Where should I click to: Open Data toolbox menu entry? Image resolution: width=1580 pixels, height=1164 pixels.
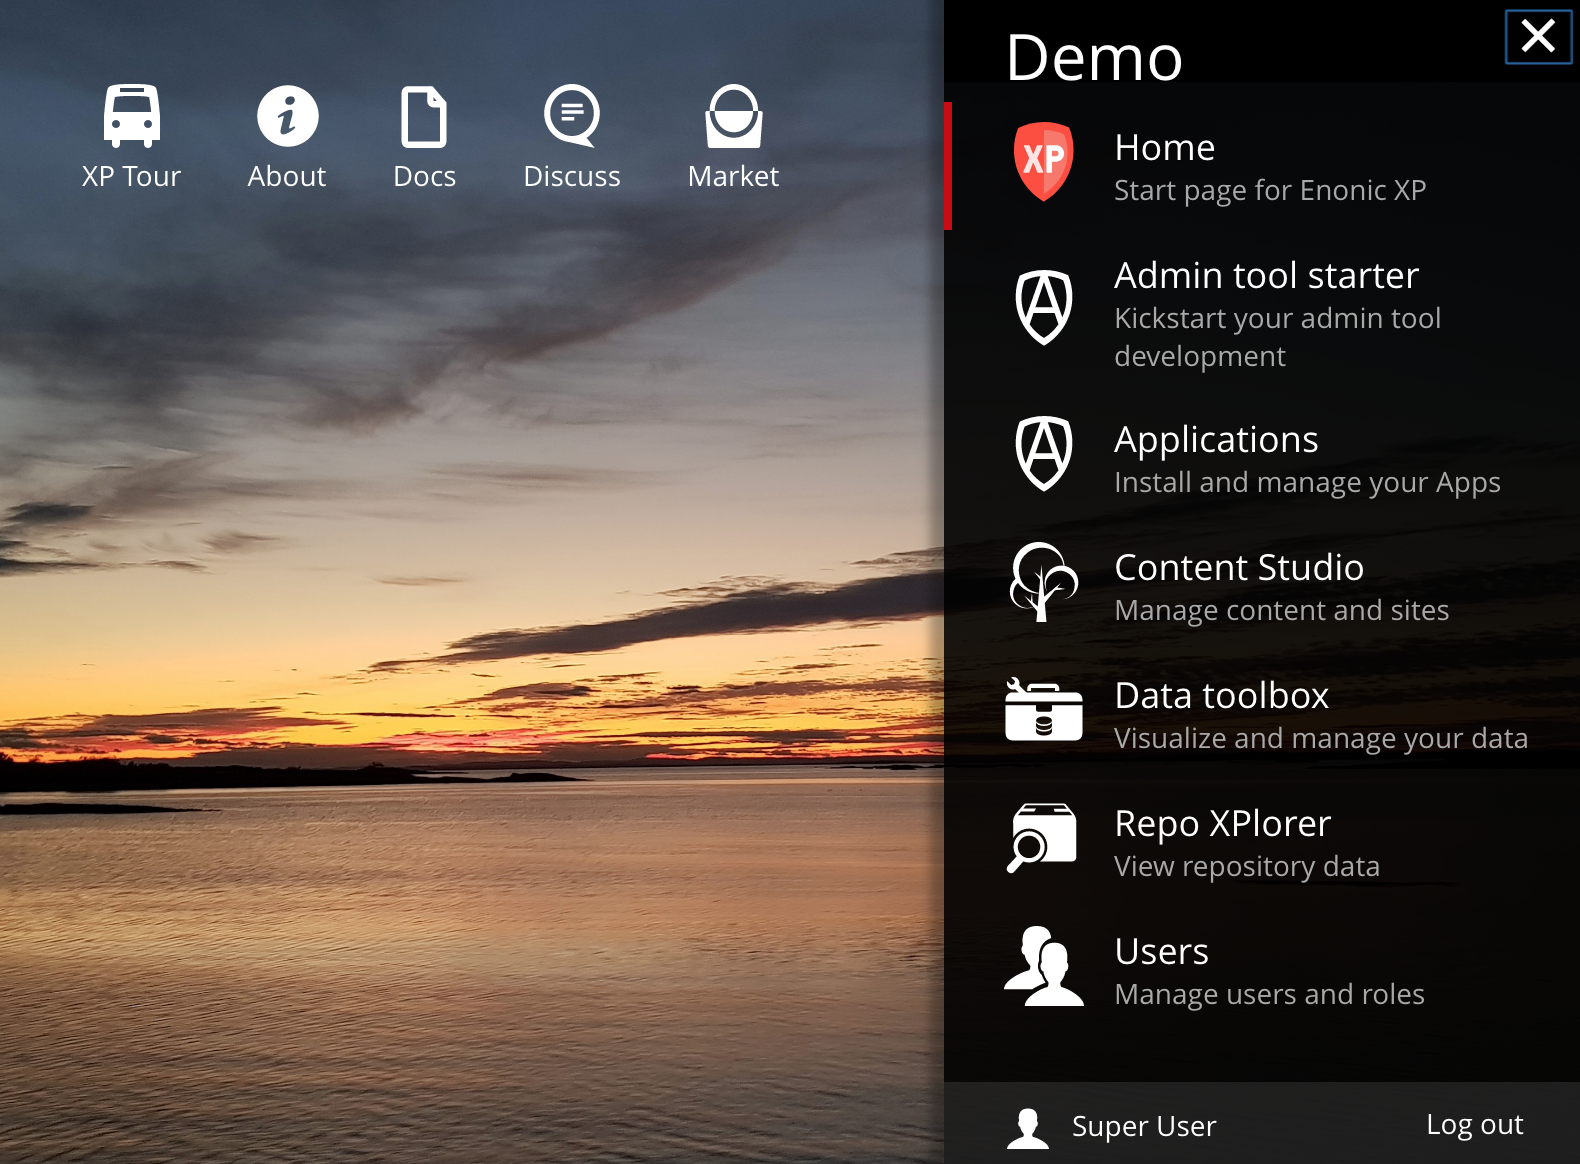point(1262,714)
